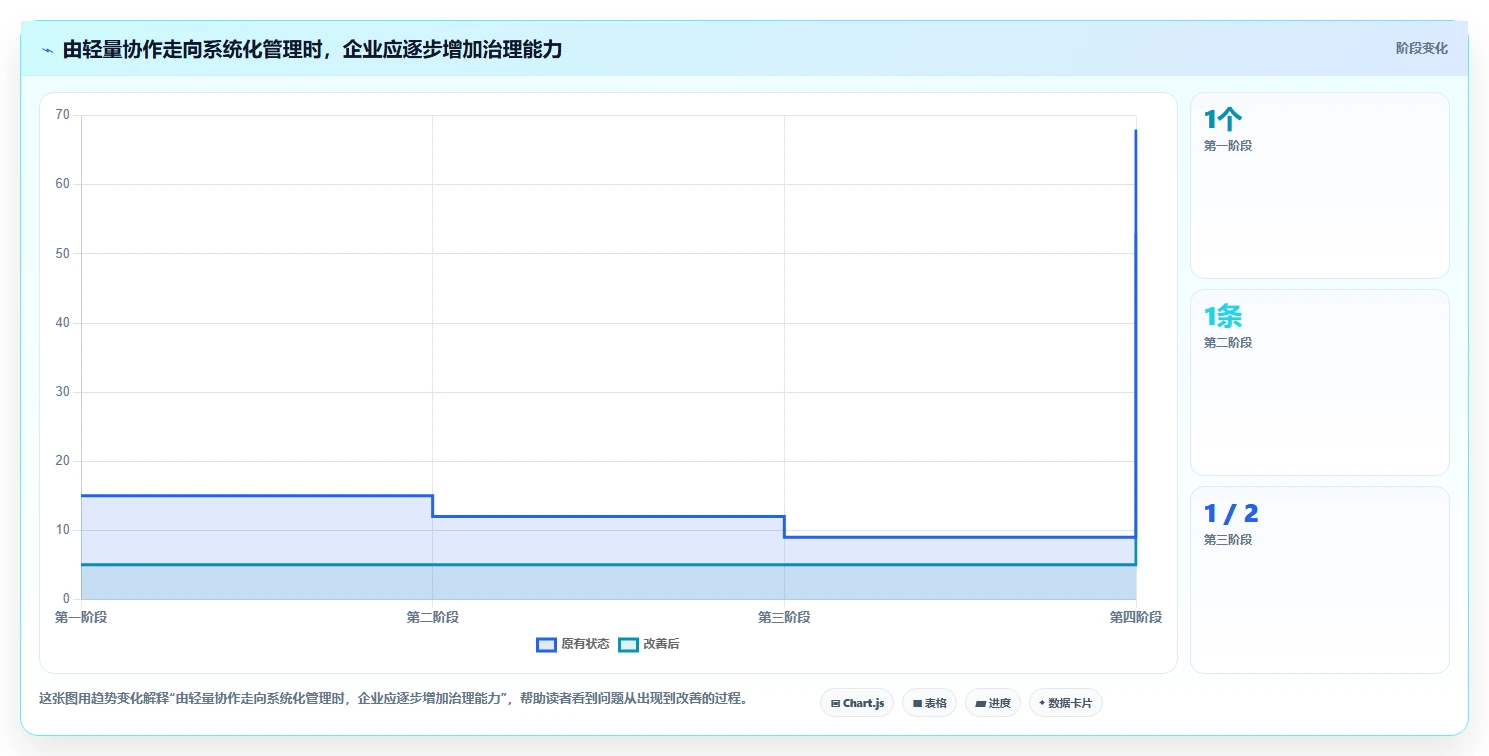Click the 数据卡片 tag button
This screenshot has height=756, width=1489.
[1065, 703]
